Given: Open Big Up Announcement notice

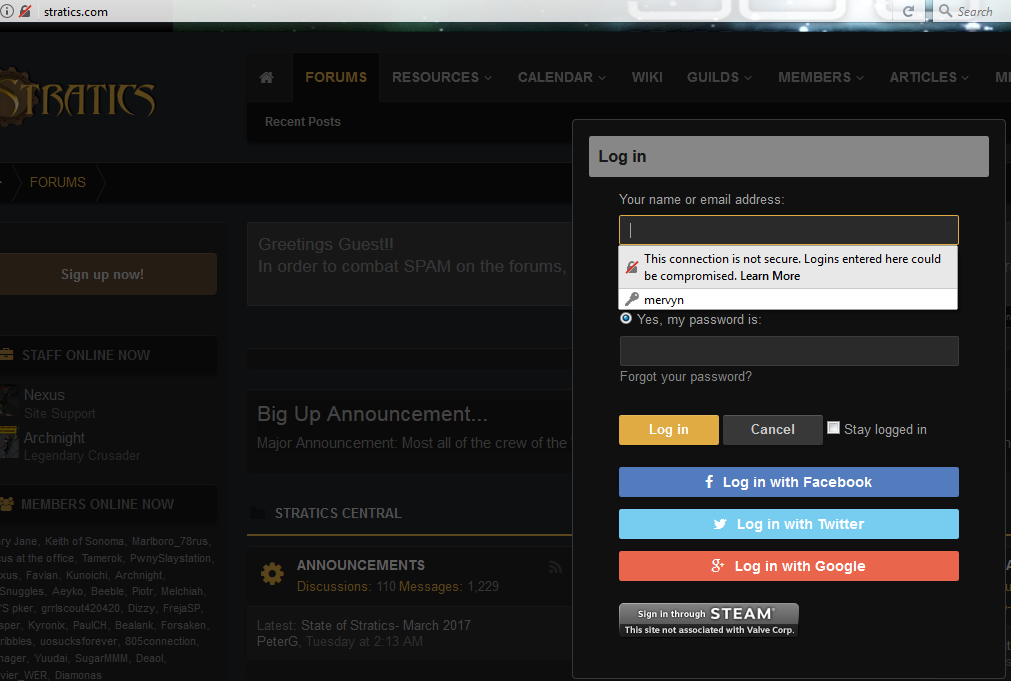Looking at the screenshot, I should click(x=372, y=414).
